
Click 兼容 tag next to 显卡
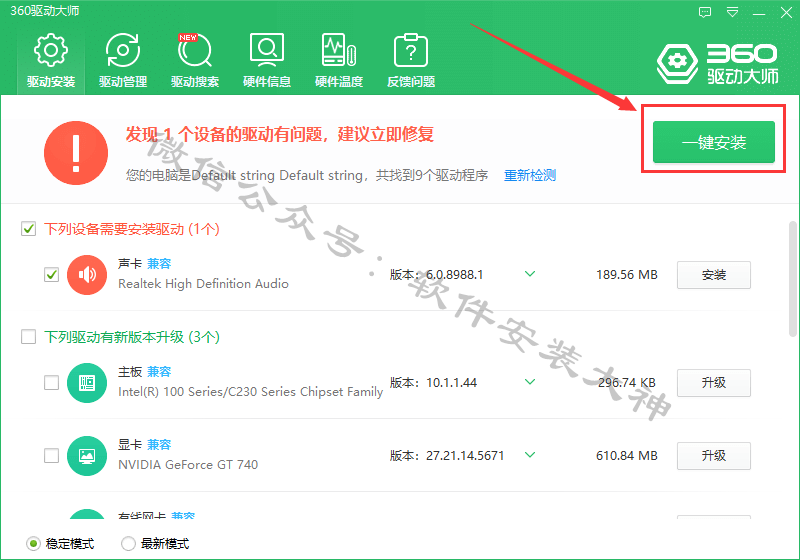pyautogui.click(x=159, y=445)
